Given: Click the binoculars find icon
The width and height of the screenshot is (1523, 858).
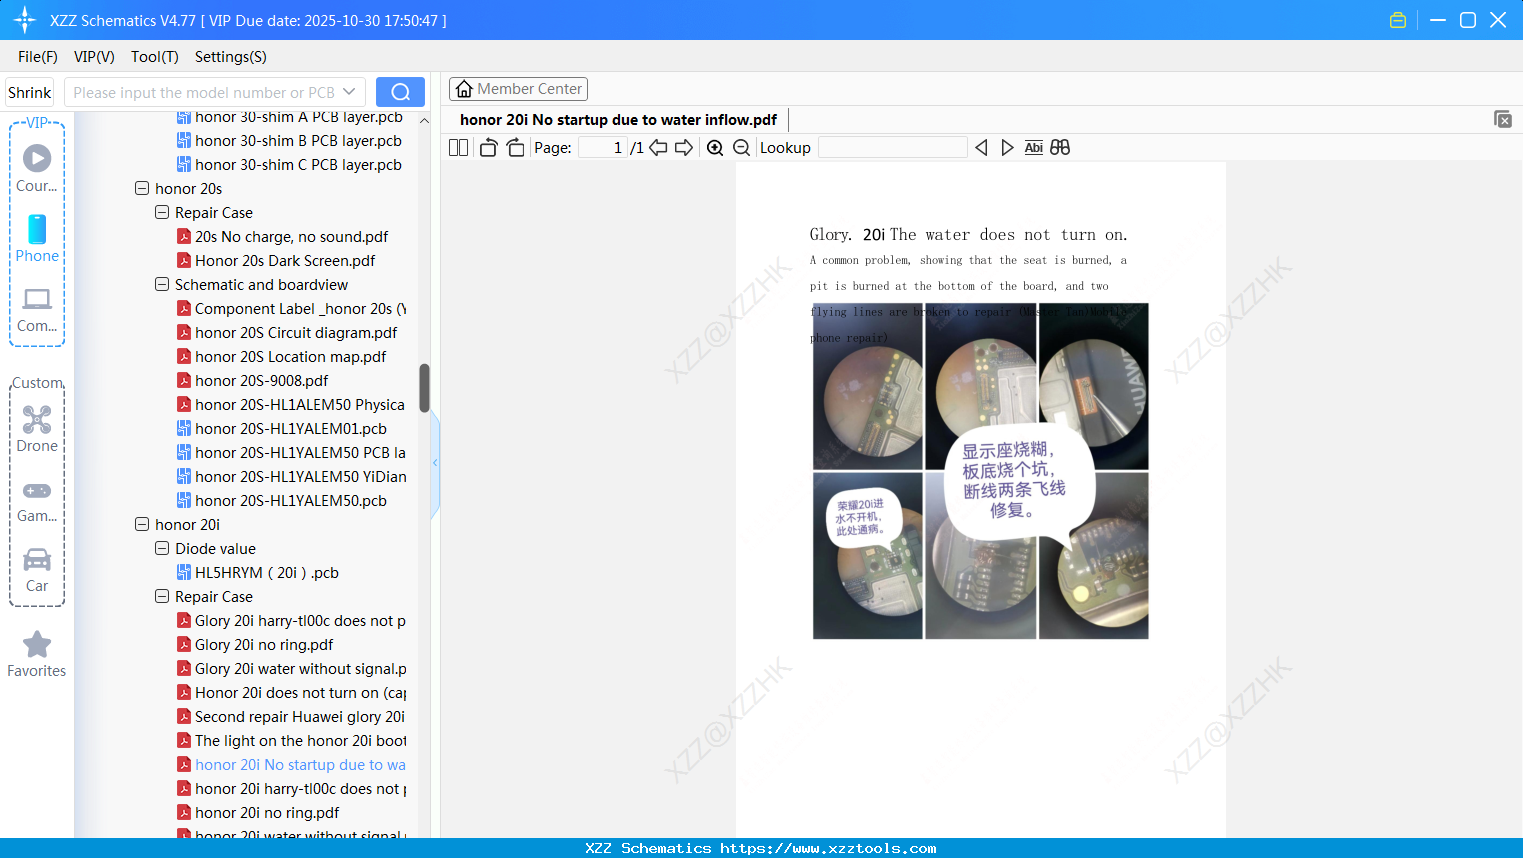Looking at the screenshot, I should [x=1060, y=148].
